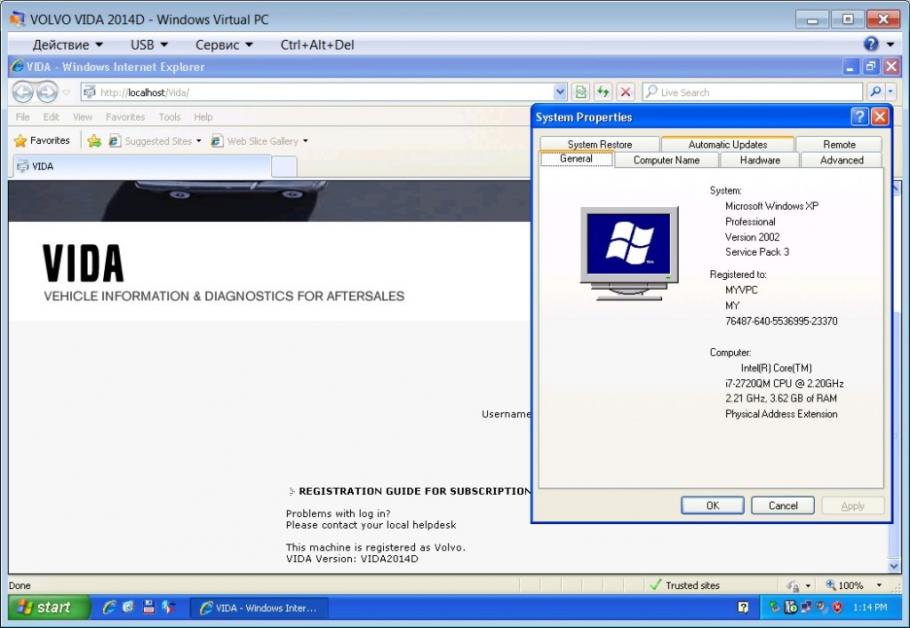The height and width of the screenshot is (628, 910).
Task: Click the Show Desktop icon in Quick Launch
Action: [128, 607]
